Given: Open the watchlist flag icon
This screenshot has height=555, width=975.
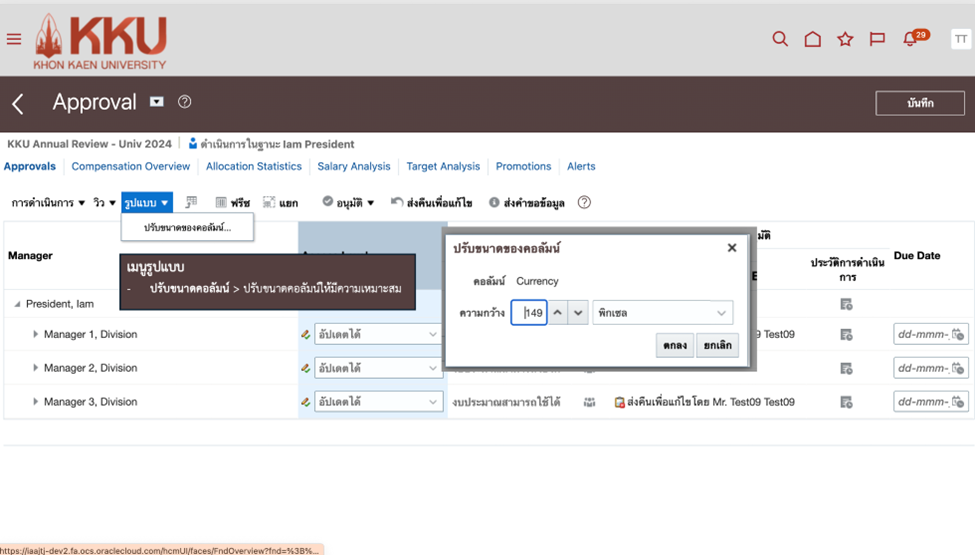Looking at the screenshot, I should pos(877,39).
